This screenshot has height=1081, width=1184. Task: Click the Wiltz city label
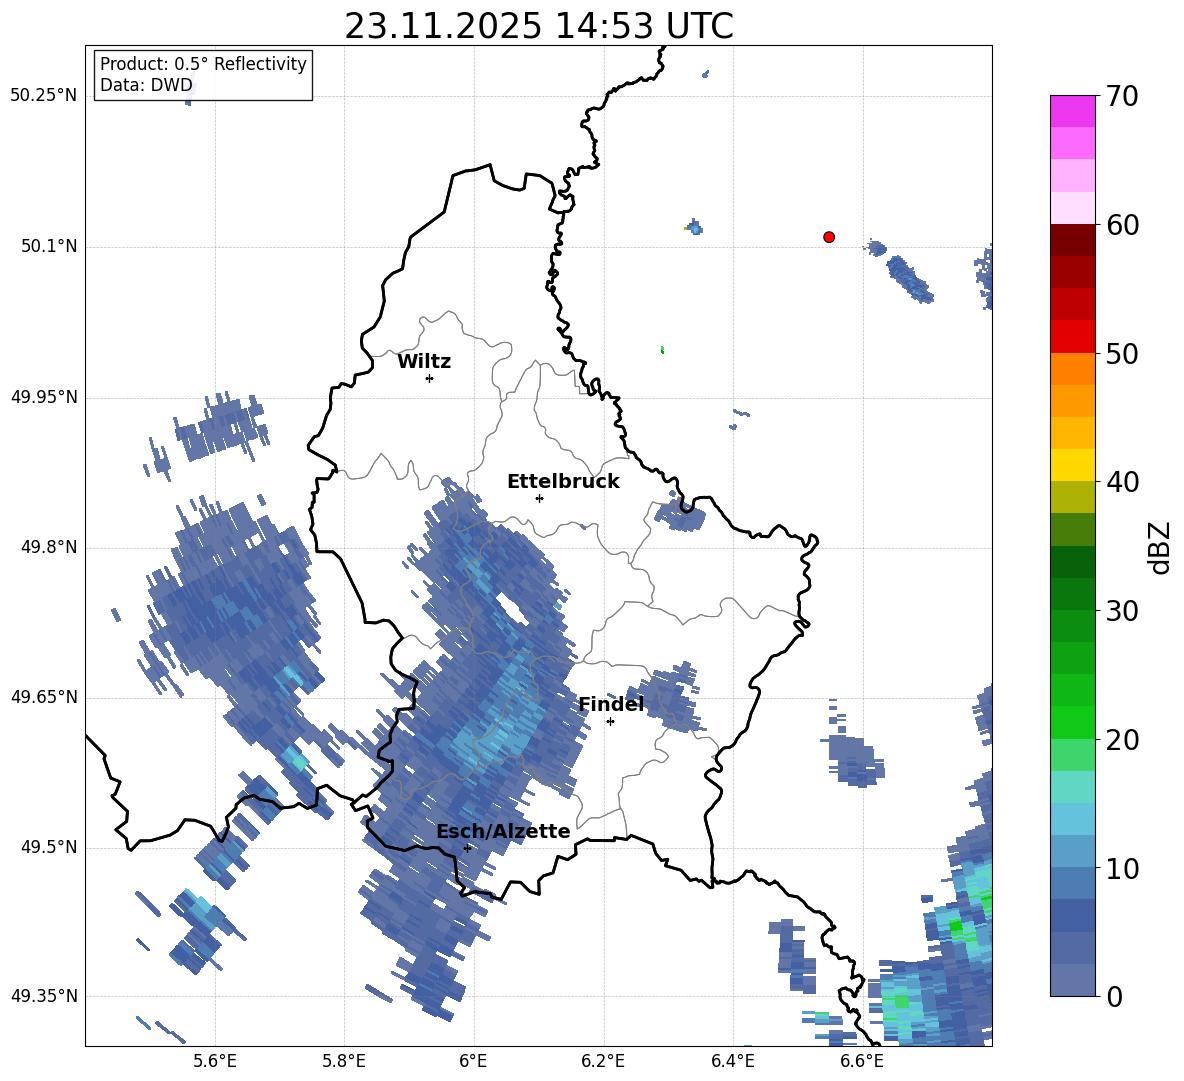pos(424,362)
